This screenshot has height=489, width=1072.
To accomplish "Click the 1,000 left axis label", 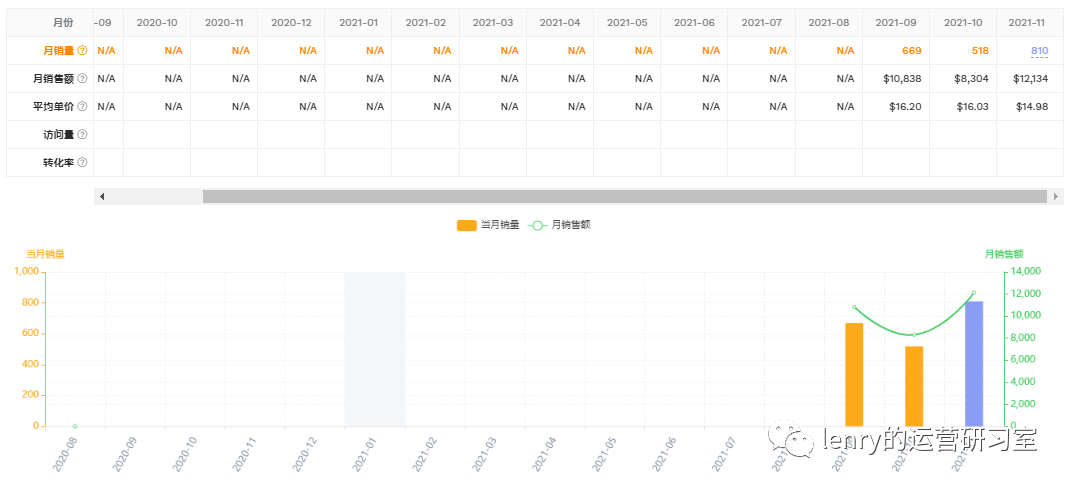I will pos(27,272).
